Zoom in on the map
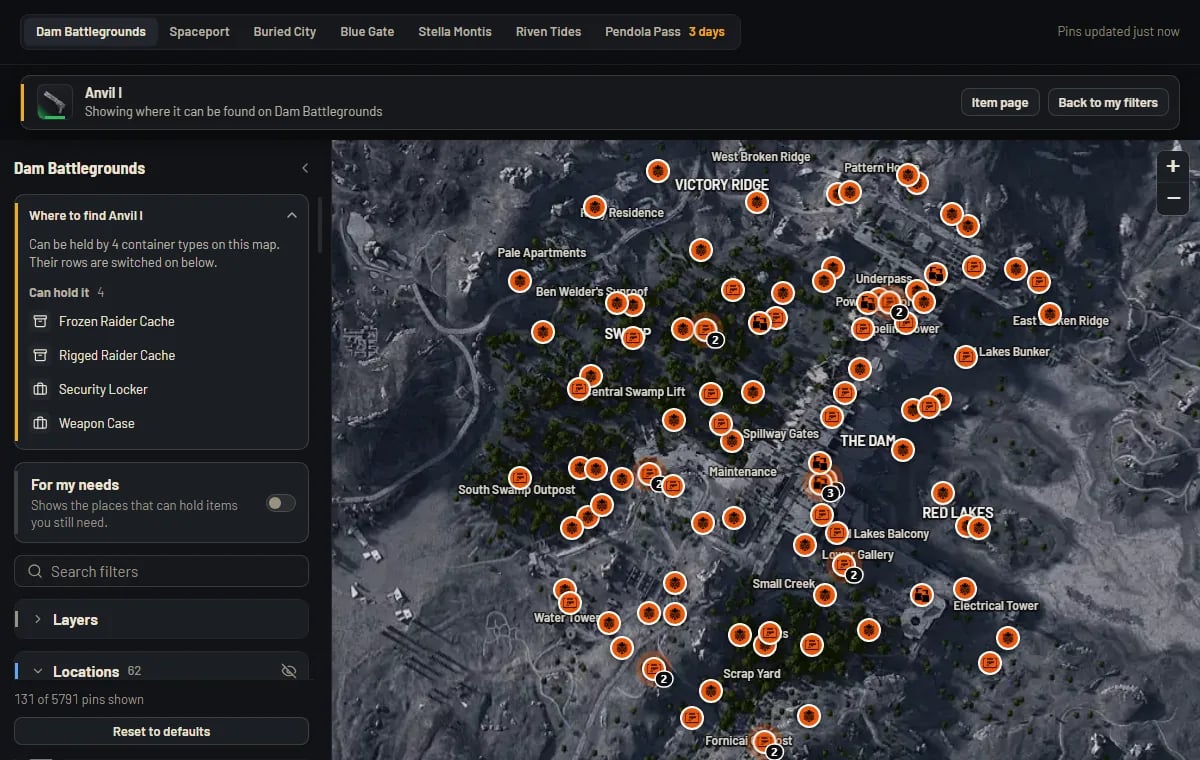Screen dimensions: 1200x760 click(1173, 166)
